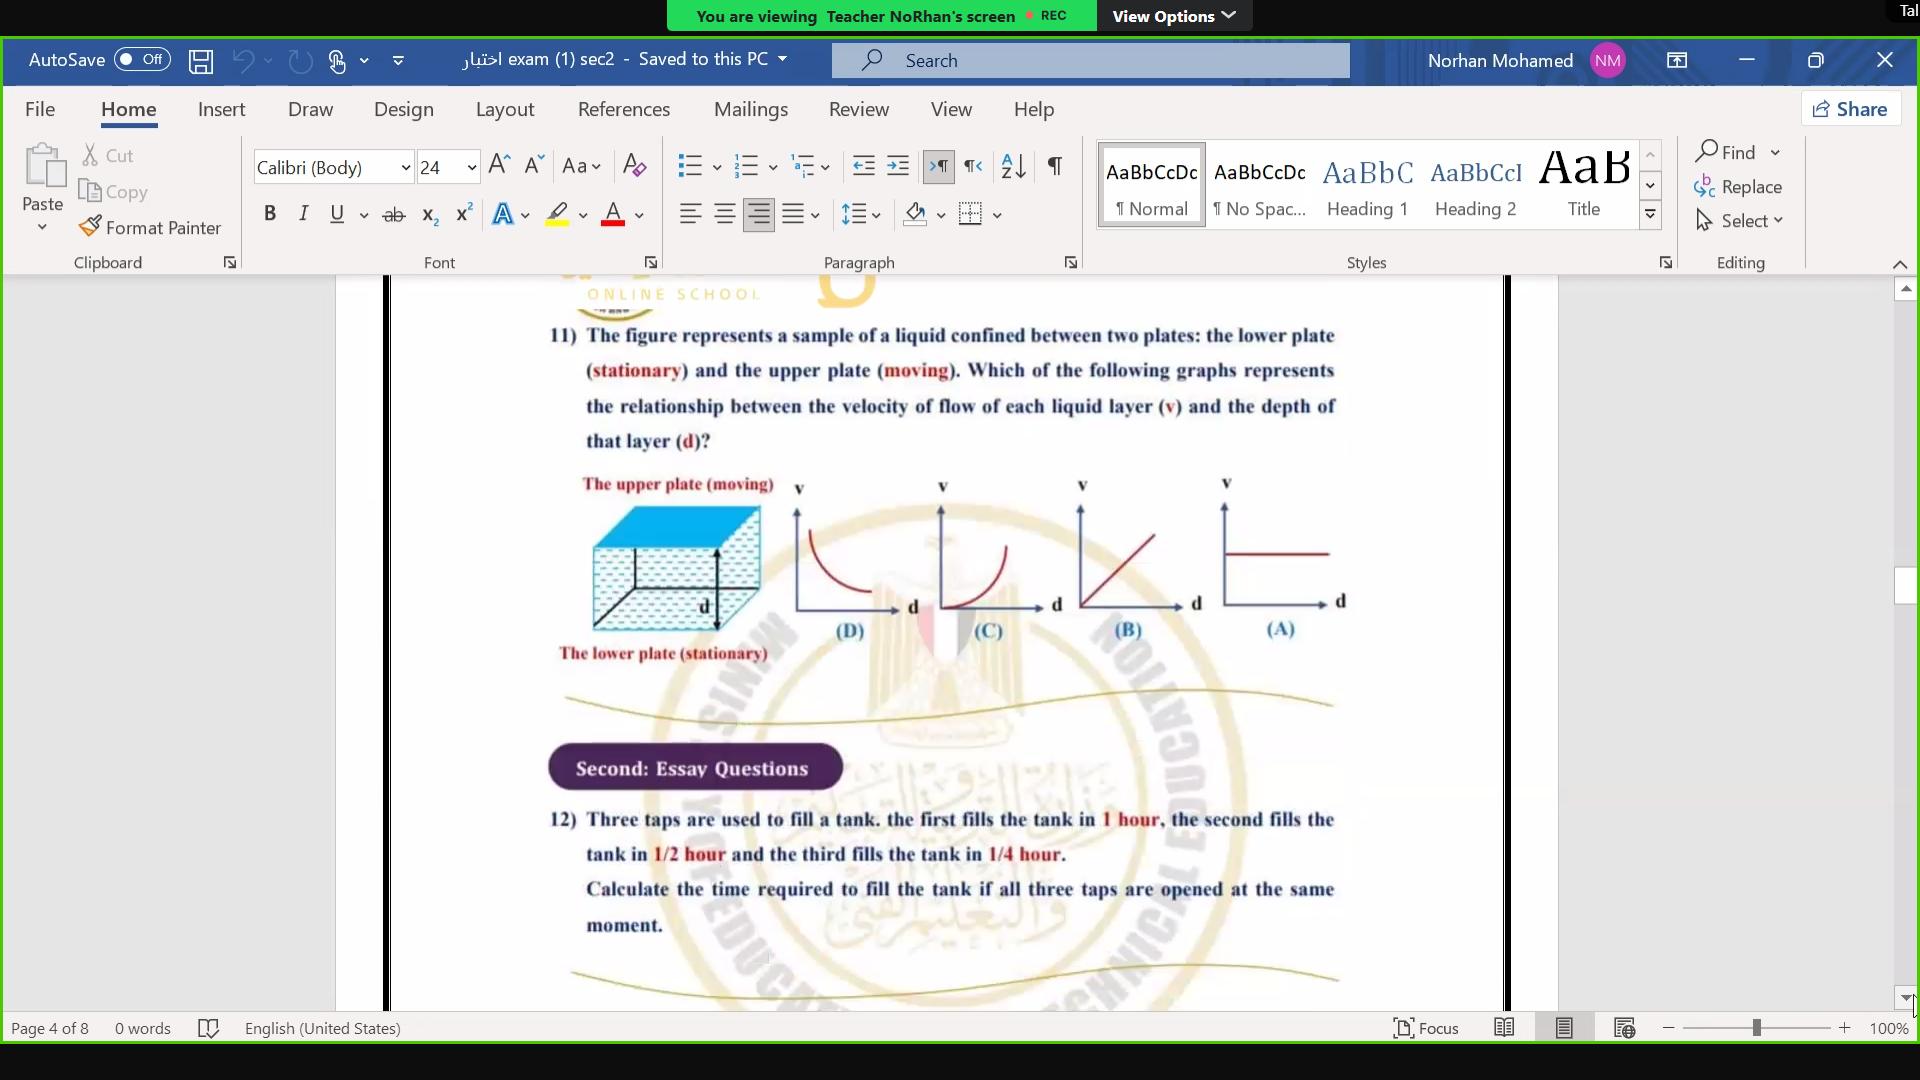Click the Search box in title bar
The width and height of the screenshot is (1920, 1080).
(1090, 61)
